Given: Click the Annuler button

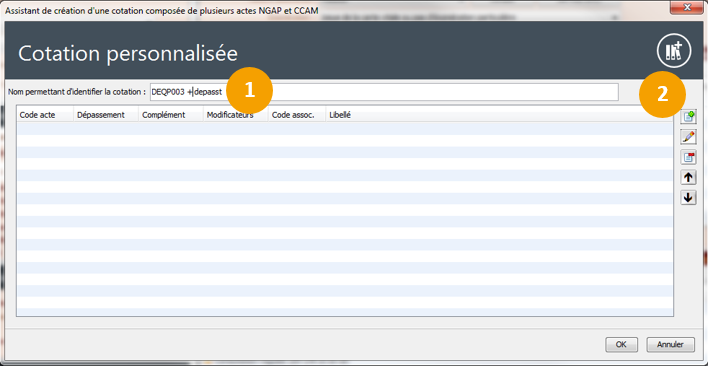Looking at the screenshot, I should pos(670,344).
